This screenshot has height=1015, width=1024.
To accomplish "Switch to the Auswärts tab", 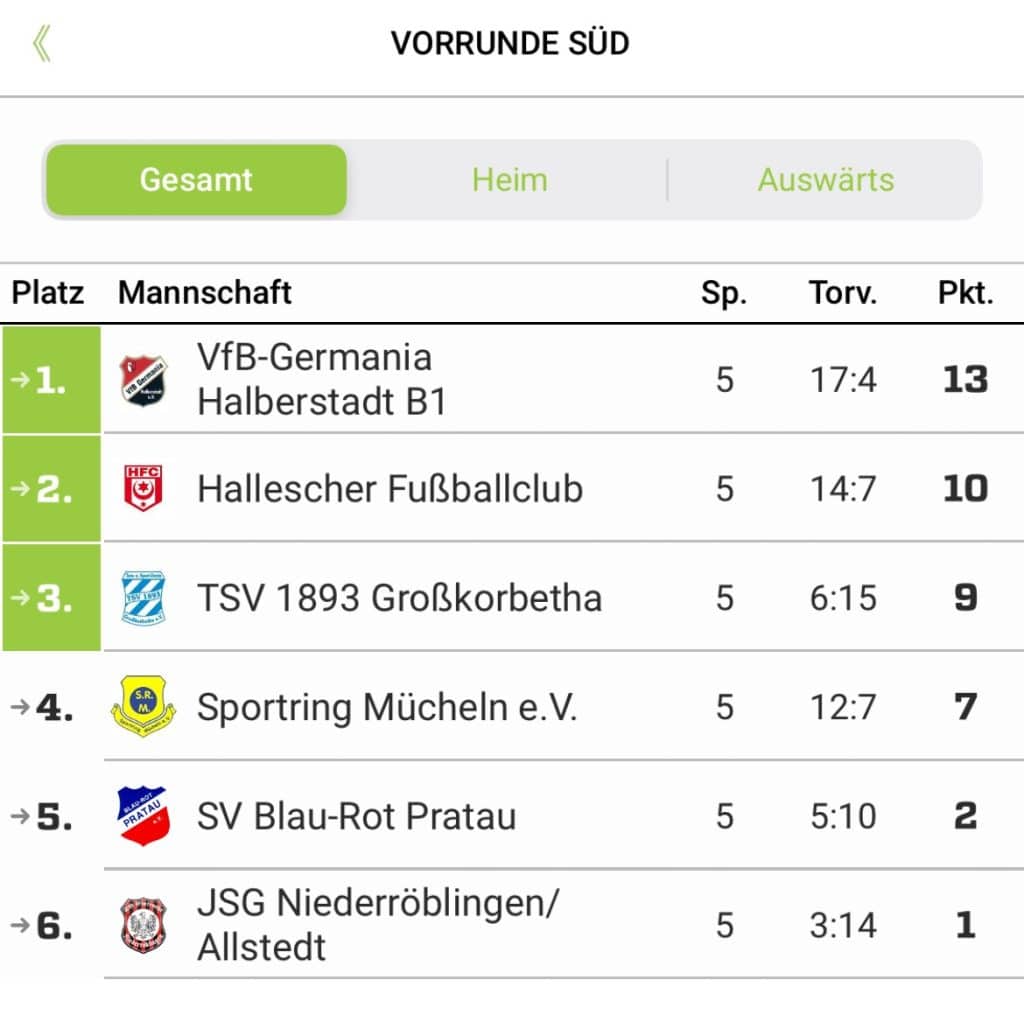I will click(x=825, y=180).
